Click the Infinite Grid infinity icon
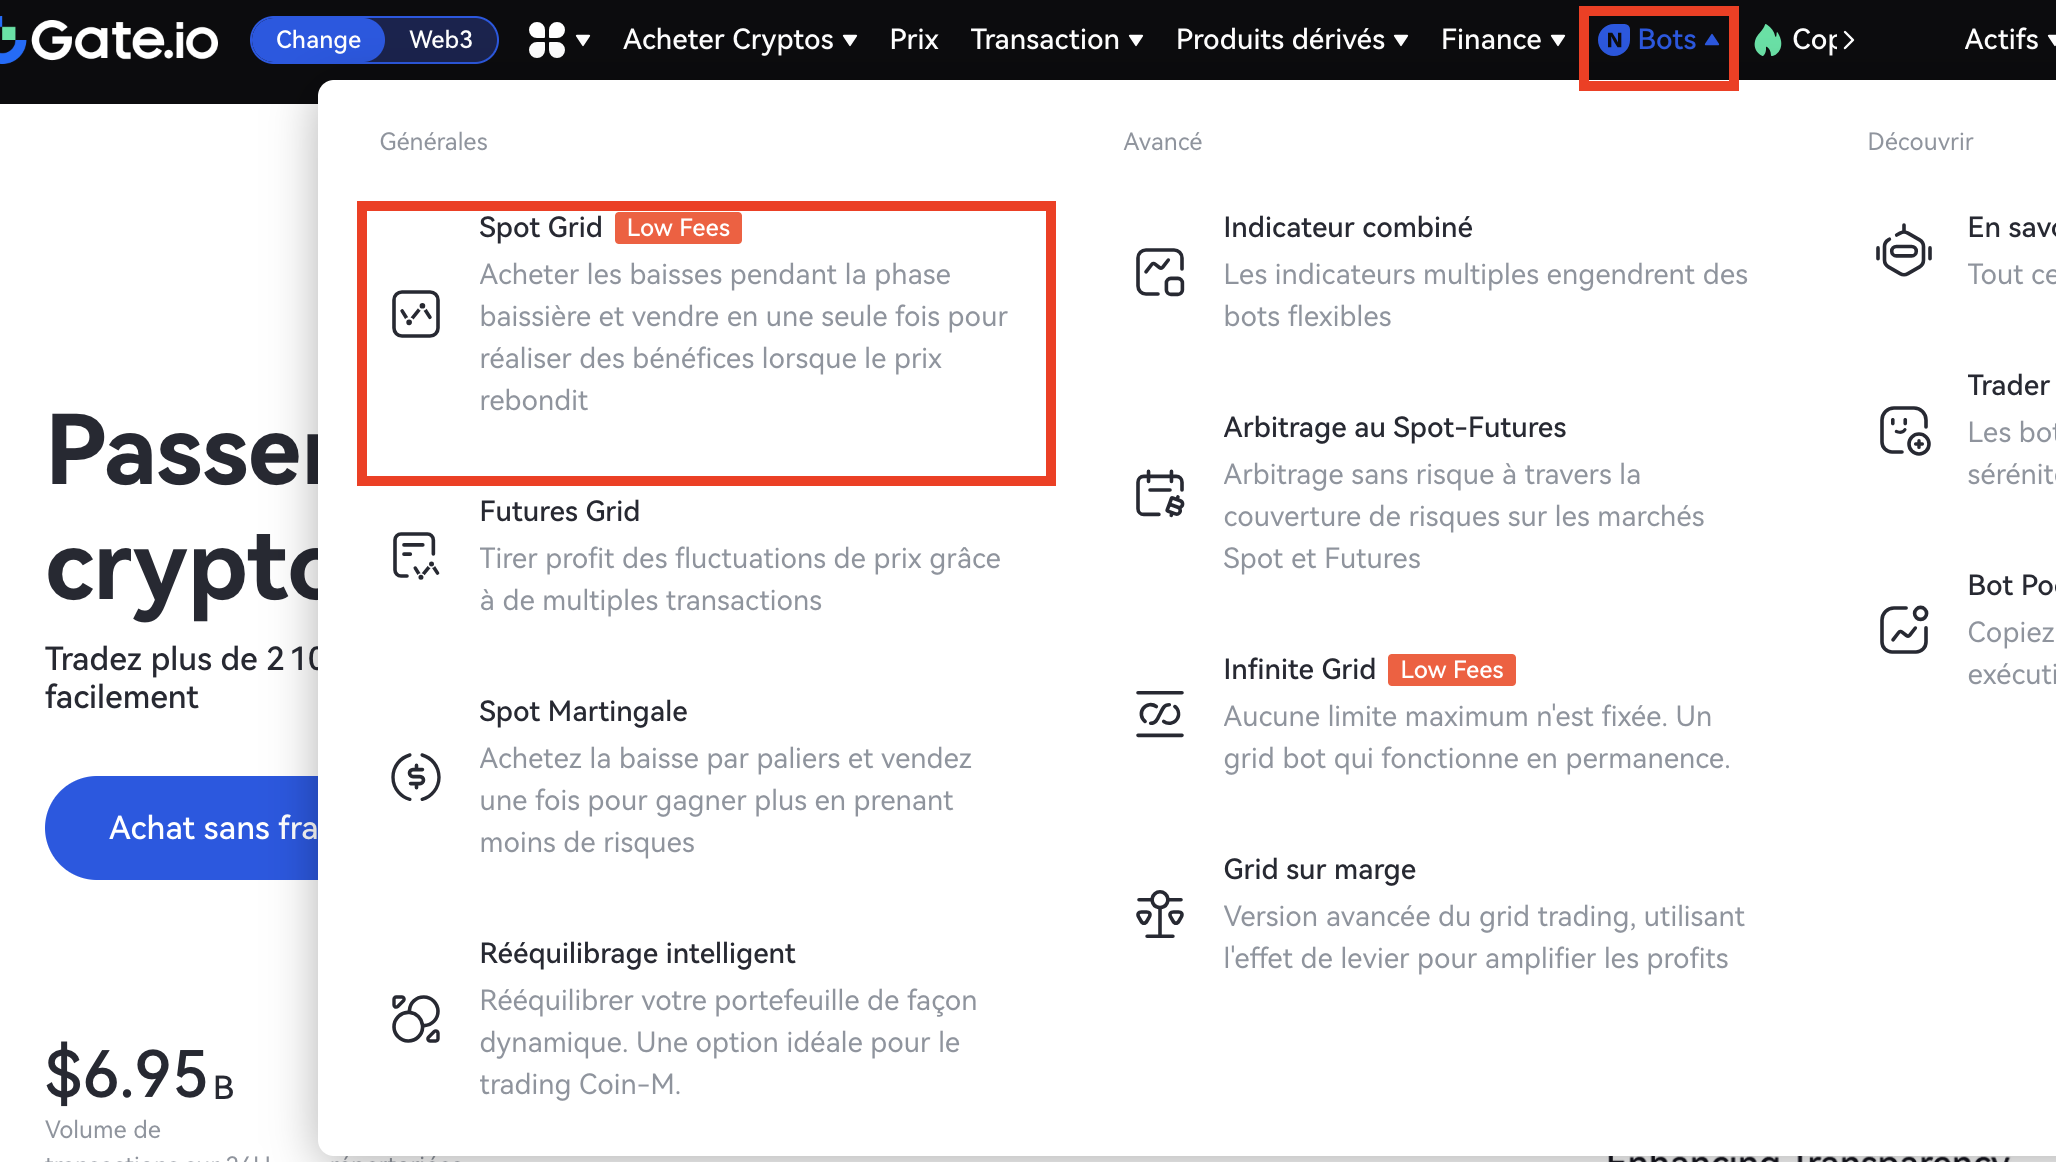 1160,714
